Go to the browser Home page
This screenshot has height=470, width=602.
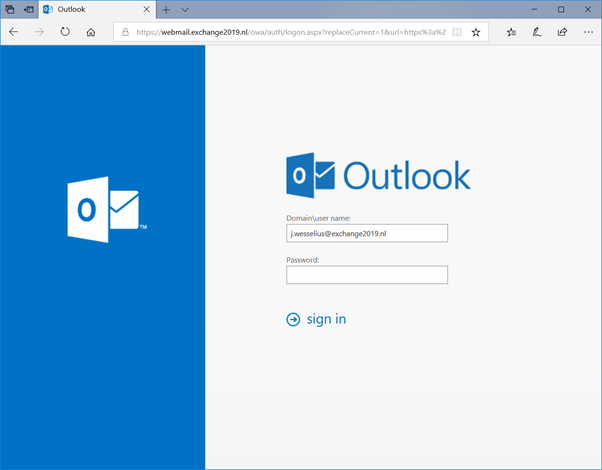(92, 32)
